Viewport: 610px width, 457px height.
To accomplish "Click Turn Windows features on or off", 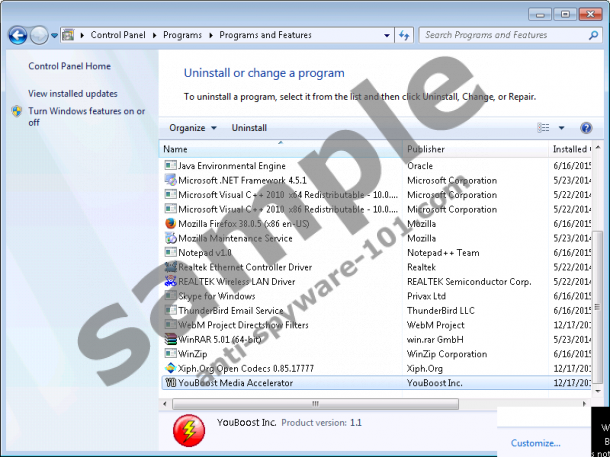I will (86, 117).
